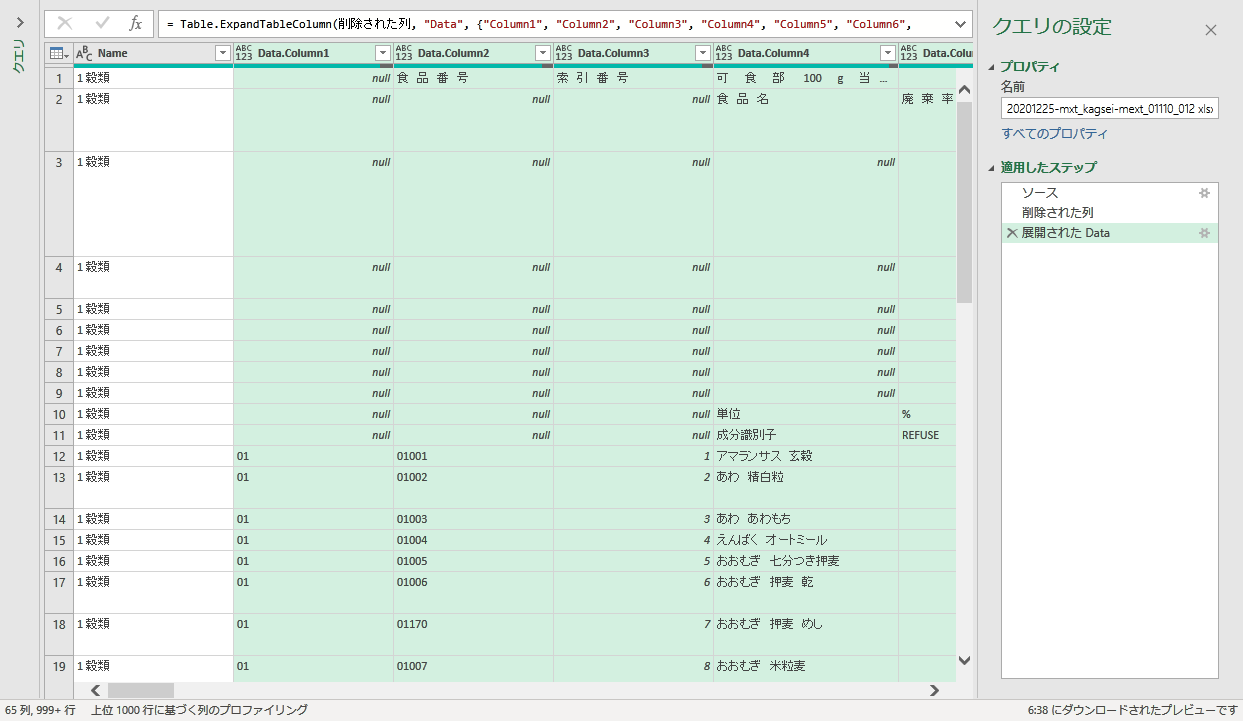Expand the クエリ pane with the chevron
Image resolution: width=1243 pixels, height=721 pixels.
point(19,21)
